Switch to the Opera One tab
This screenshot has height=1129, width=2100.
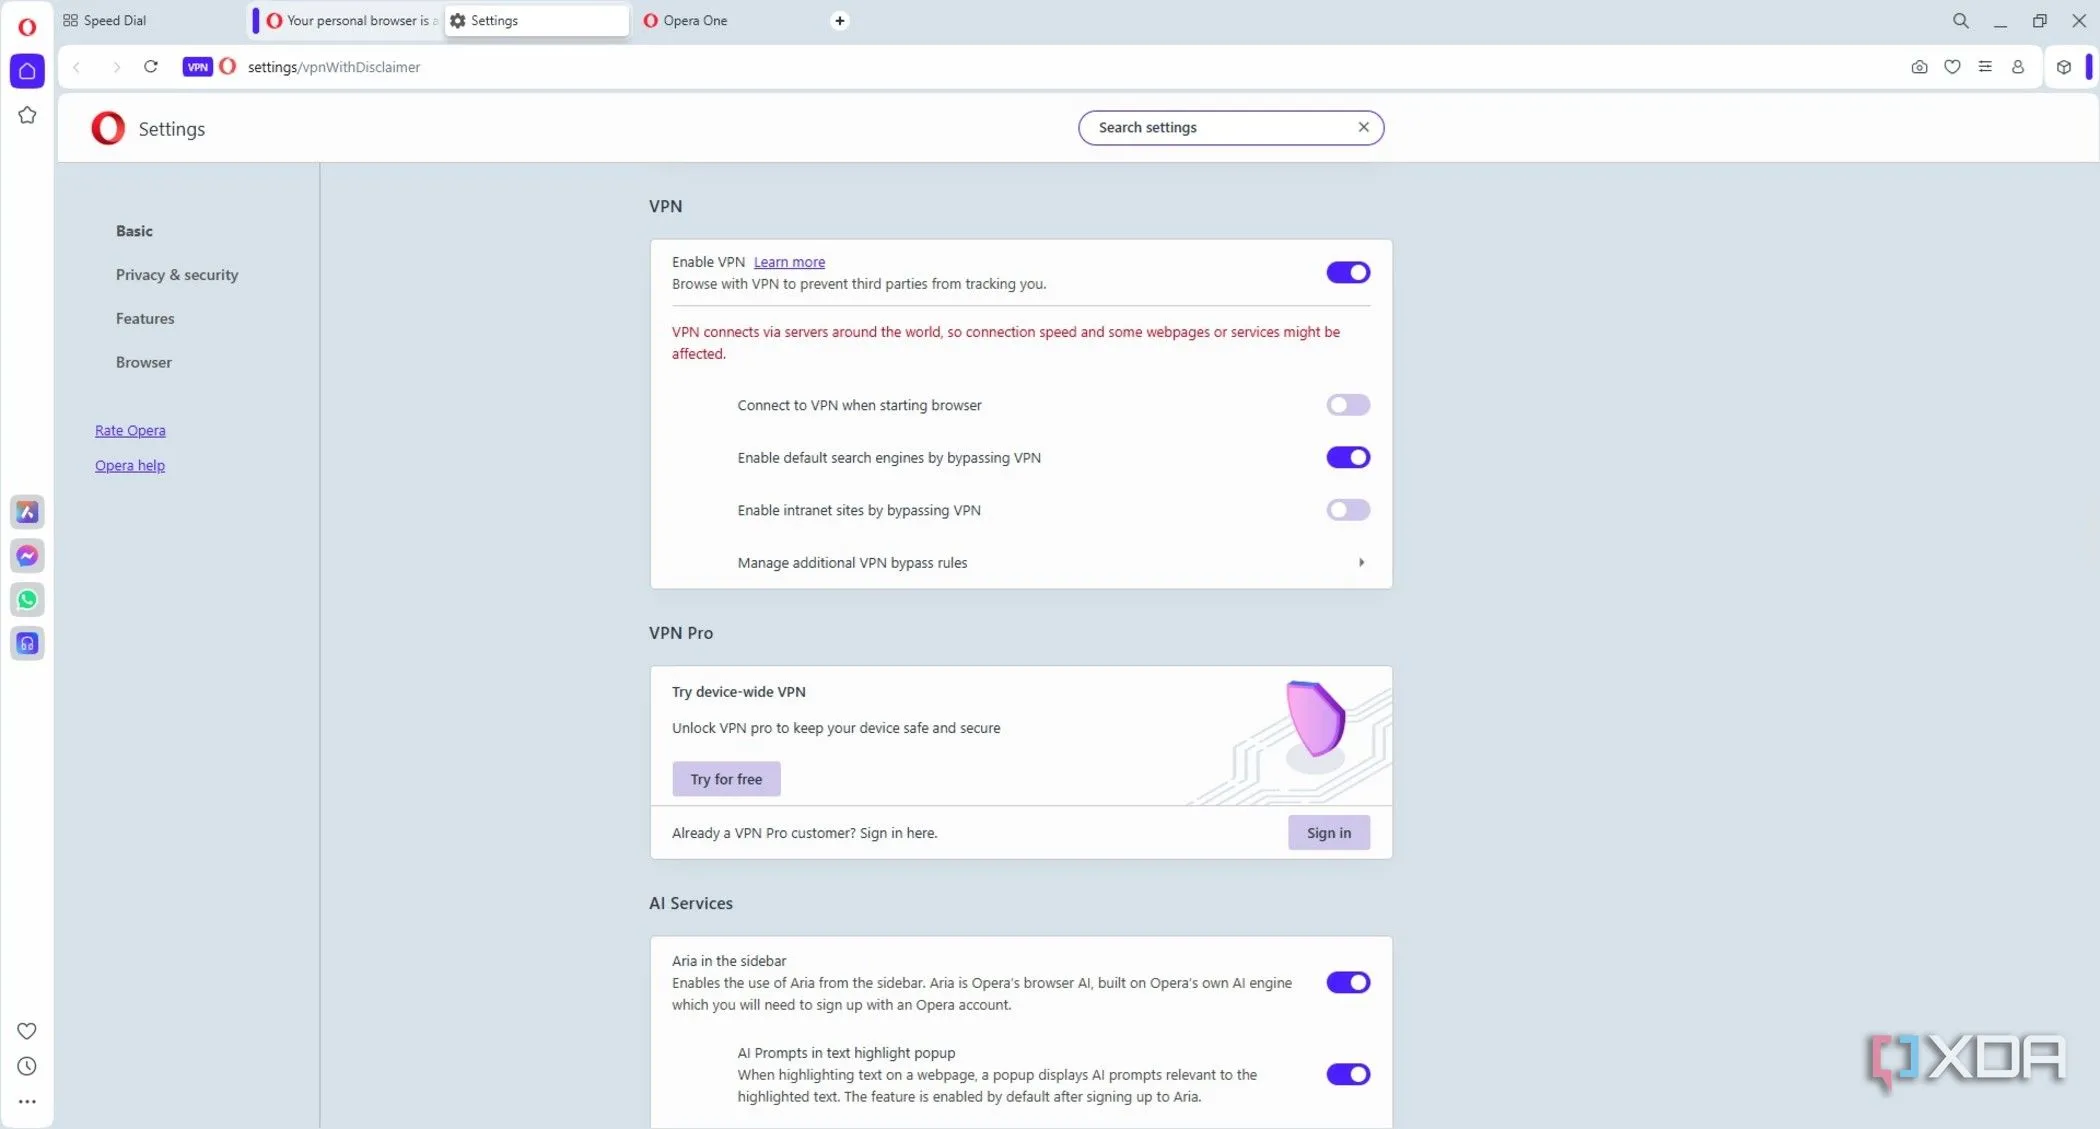pyautogui.click(x=729, y=21)
